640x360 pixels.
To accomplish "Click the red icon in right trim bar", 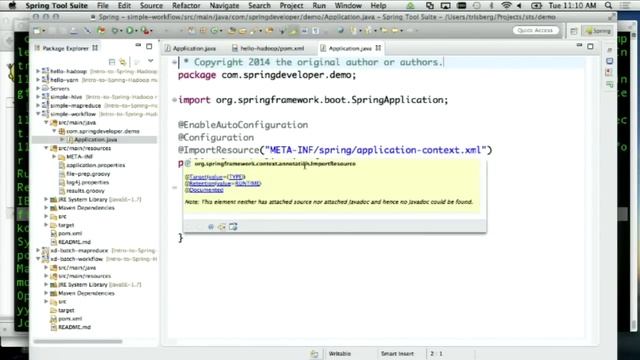I will pyautogui.click(x=609, y=73).
